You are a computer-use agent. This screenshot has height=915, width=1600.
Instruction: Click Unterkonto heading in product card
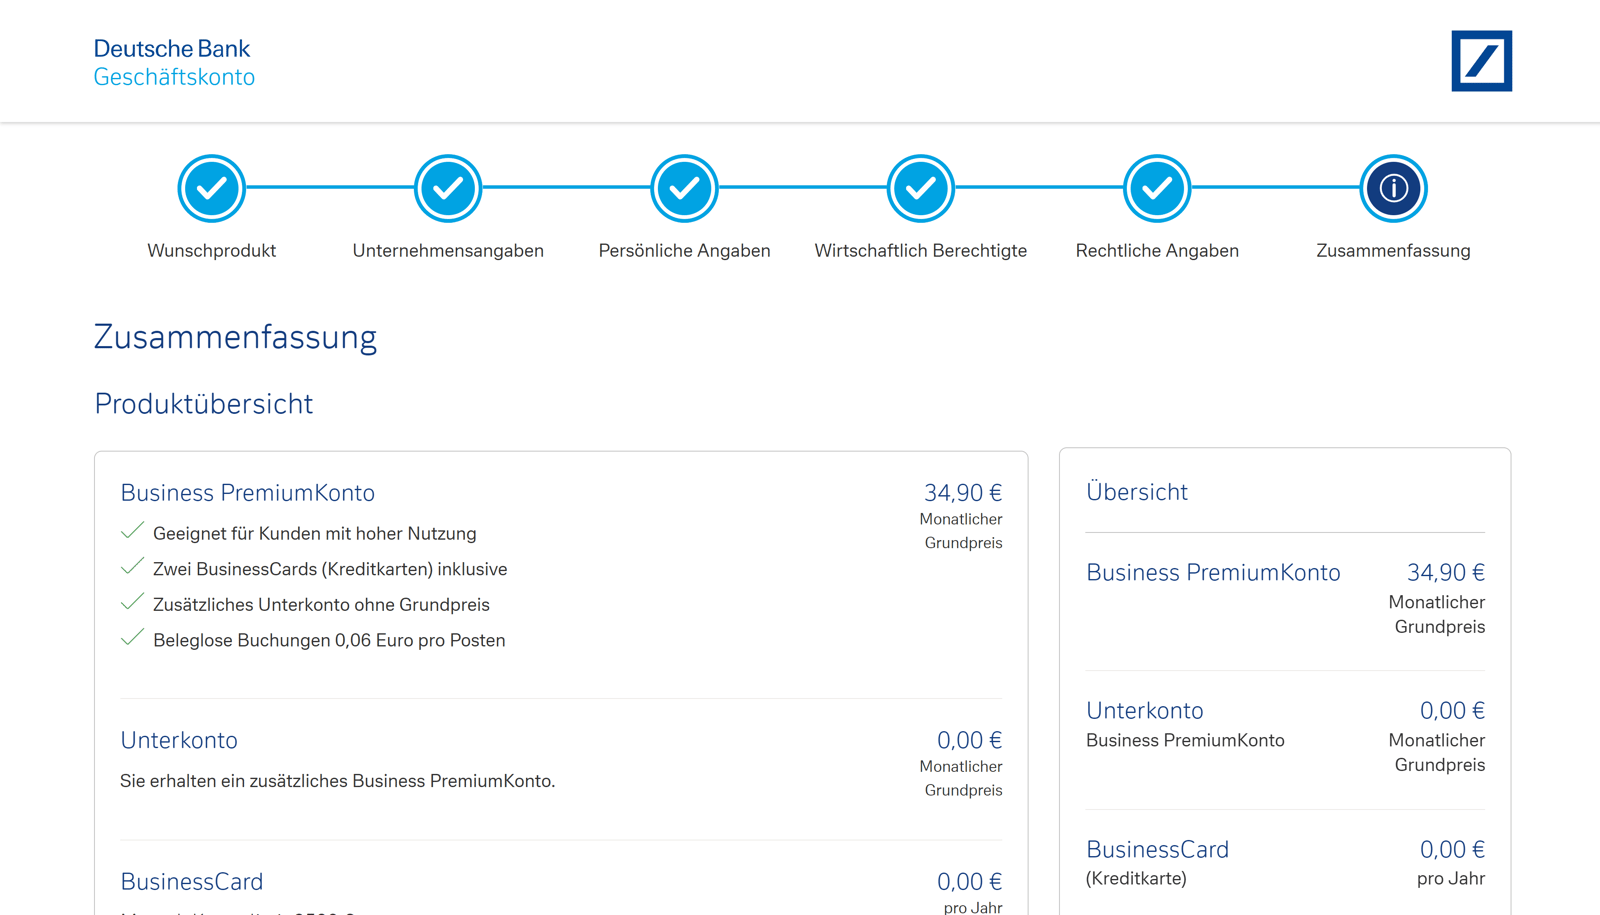click(x=179, y=740)
